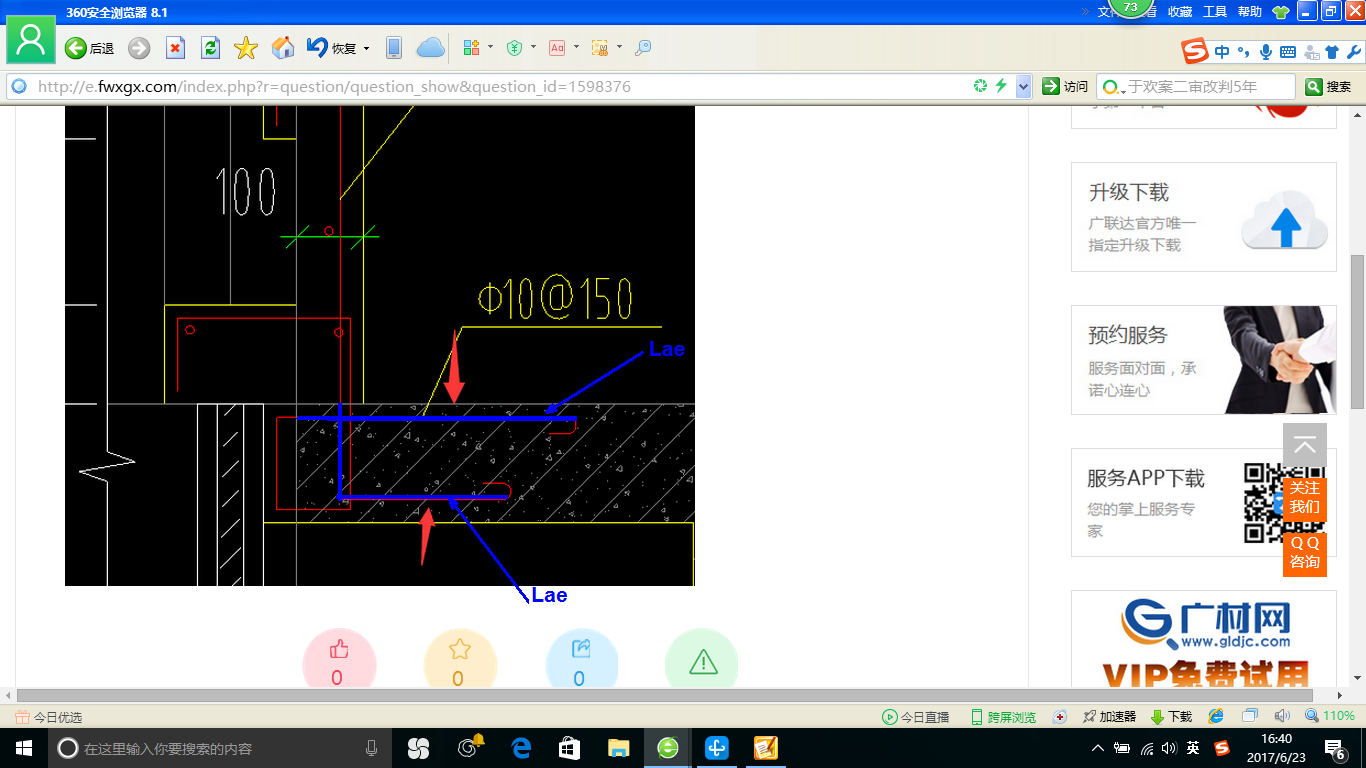Click the 广材网 VIP banner
This screenshot has height=768, width=1366.
1204,640
